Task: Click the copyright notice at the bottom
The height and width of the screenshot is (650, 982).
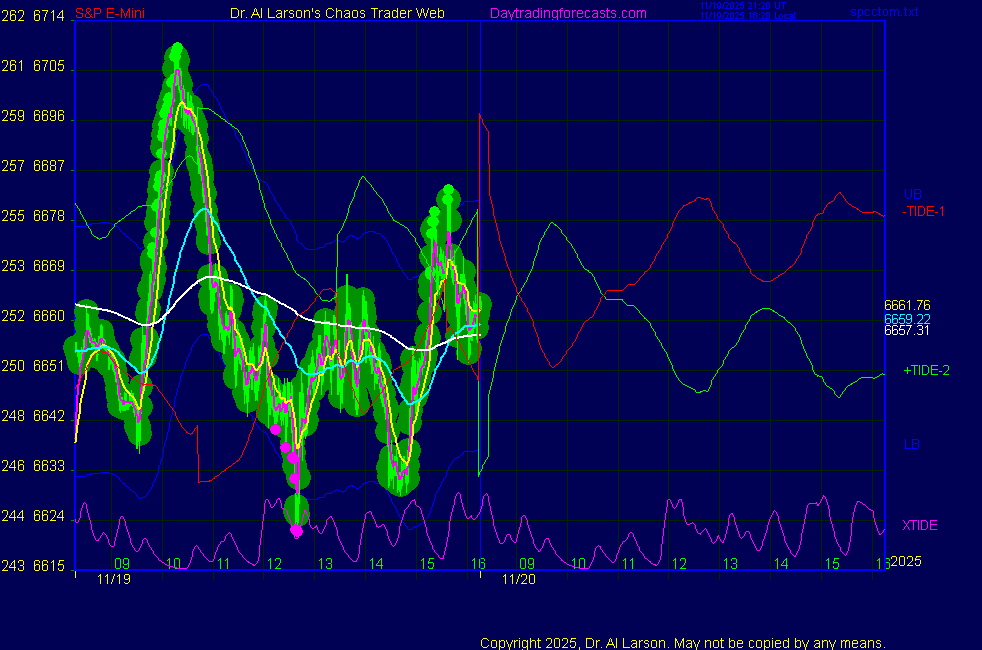Action: (683, 642)
